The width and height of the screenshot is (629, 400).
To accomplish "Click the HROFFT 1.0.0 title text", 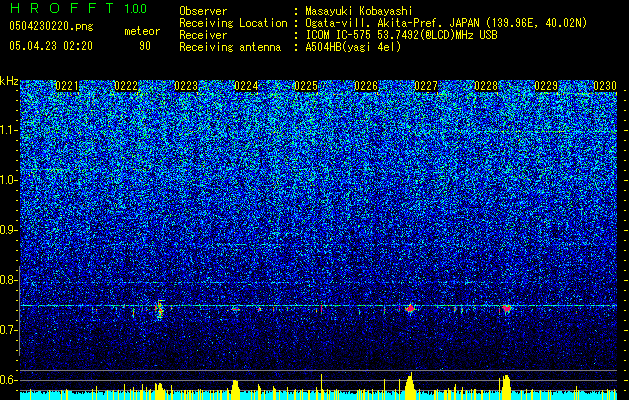I will coord(78,8).
